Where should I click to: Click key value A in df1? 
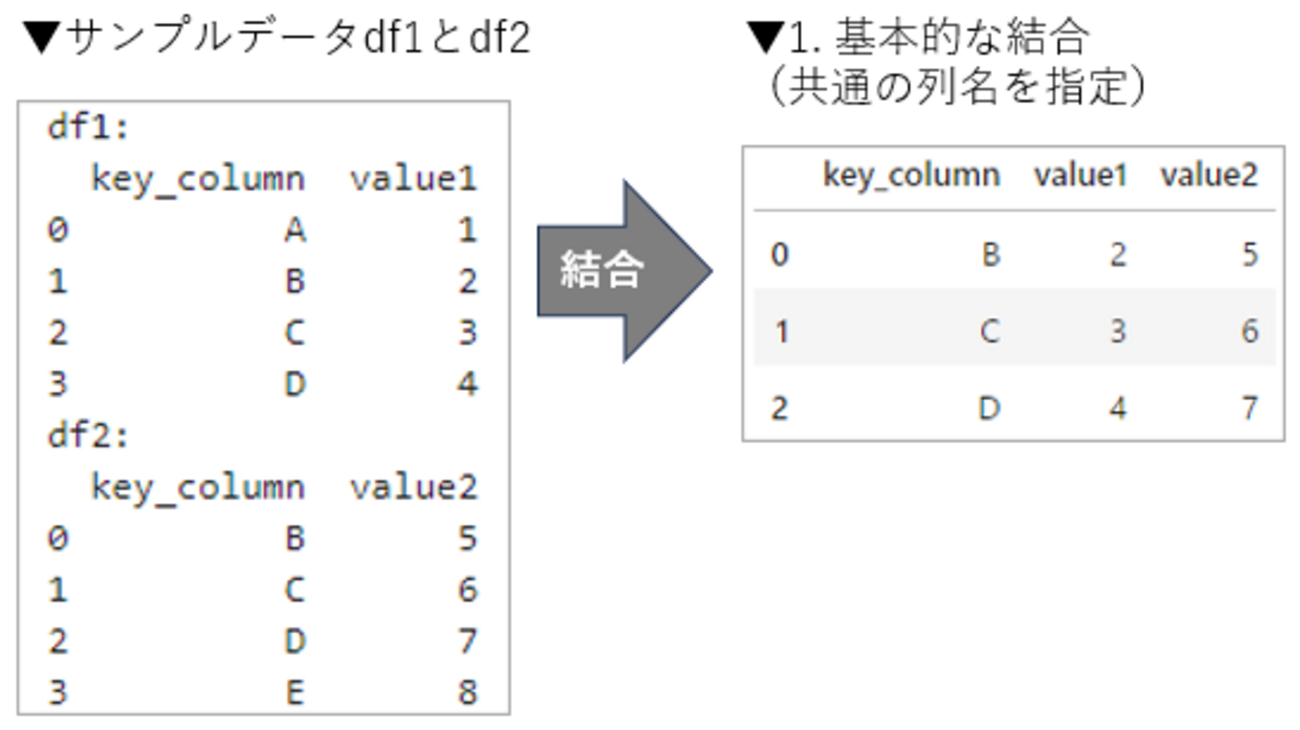pos(294,231)
